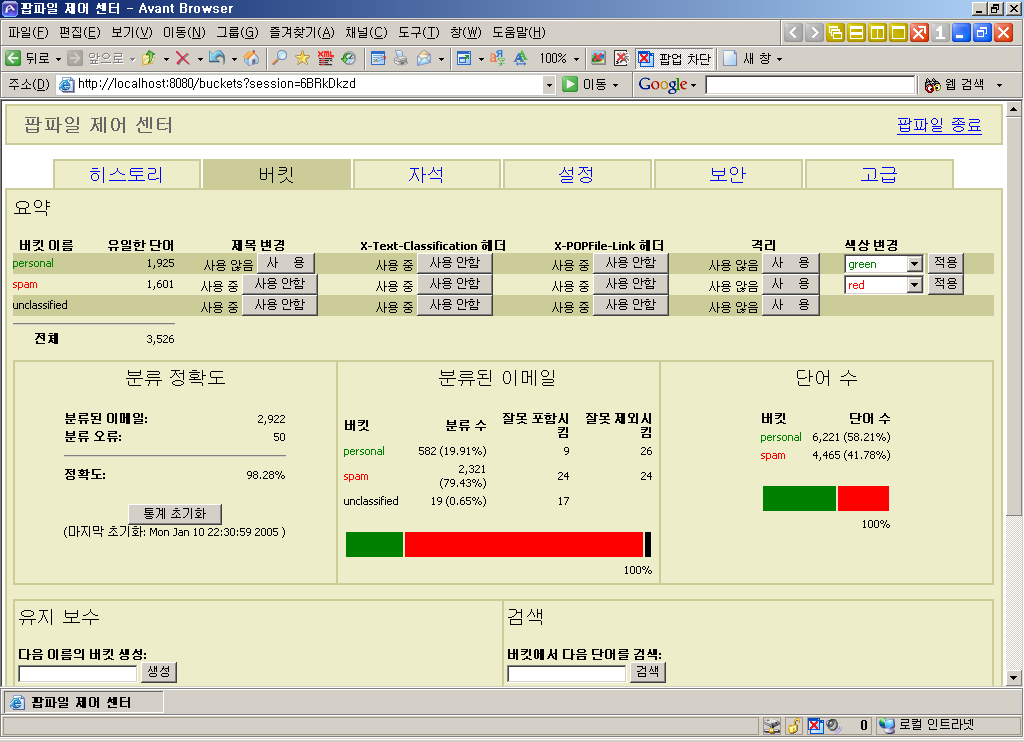The image size is (1024, 742).
Task: Open the New Window dropdown arrow
Action: click(778, 59)
